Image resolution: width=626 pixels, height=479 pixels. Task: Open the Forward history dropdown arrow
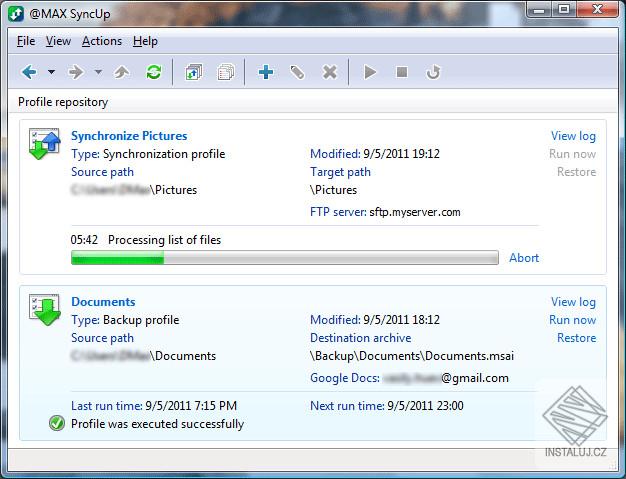(x=98, y=72)
